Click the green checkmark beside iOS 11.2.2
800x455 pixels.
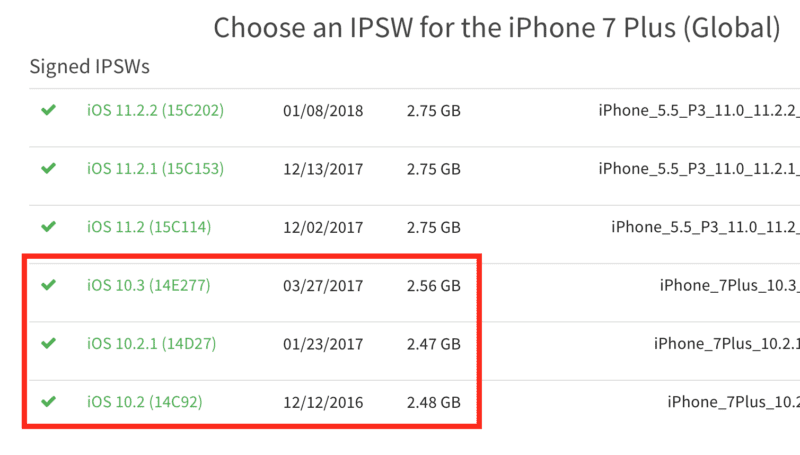click(48, 110)
